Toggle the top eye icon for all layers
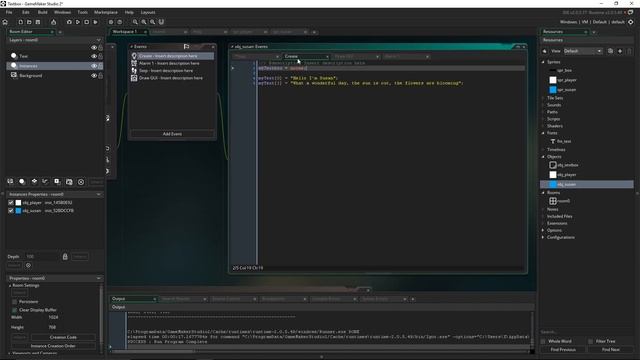Viewport: 640px width, 360px height. coord(94,48)
